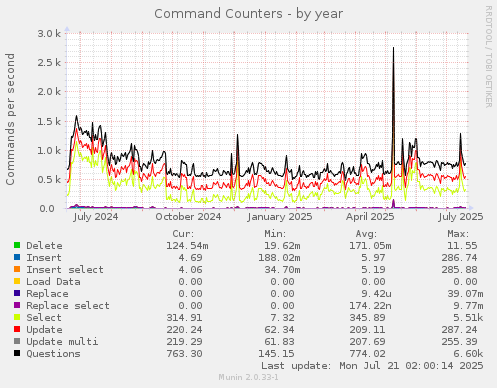Click the Questions legend label
Screen dimensions: 497x388
coord(53,354)
